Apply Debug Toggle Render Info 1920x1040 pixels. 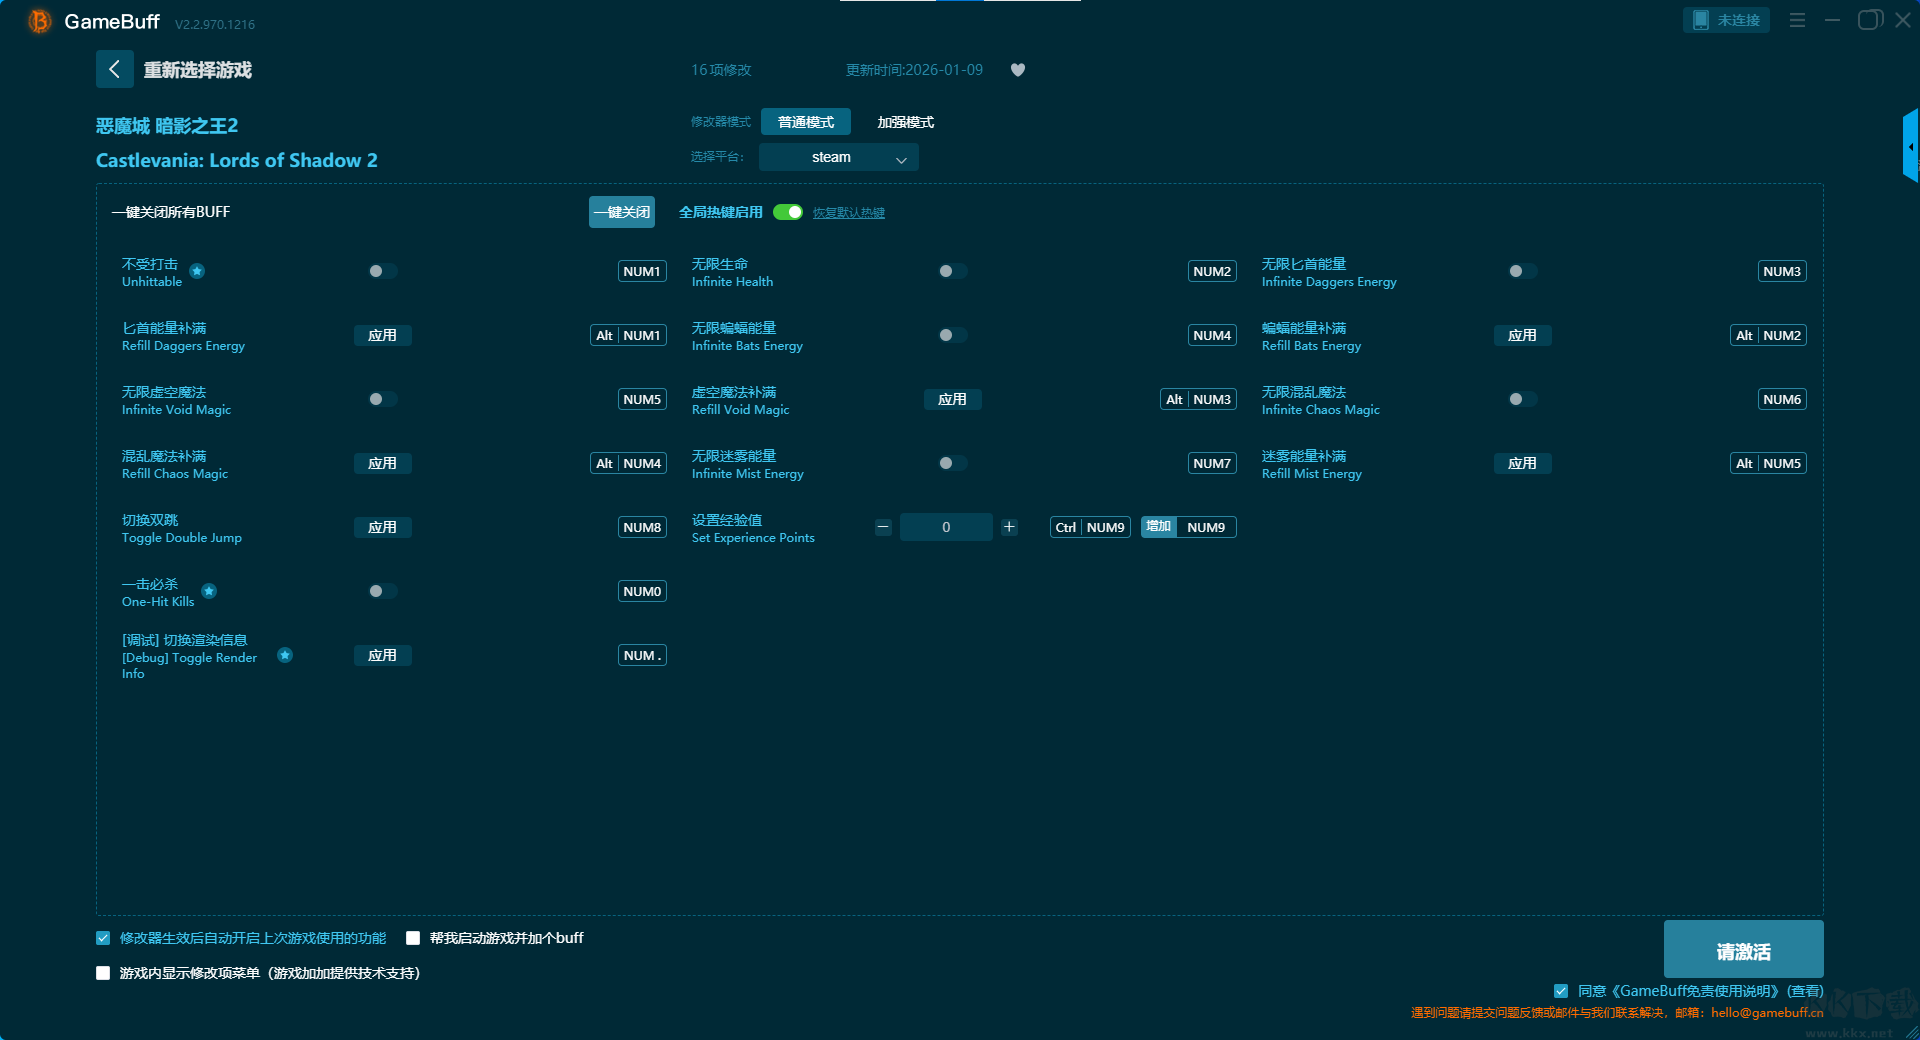pos(382,655)
